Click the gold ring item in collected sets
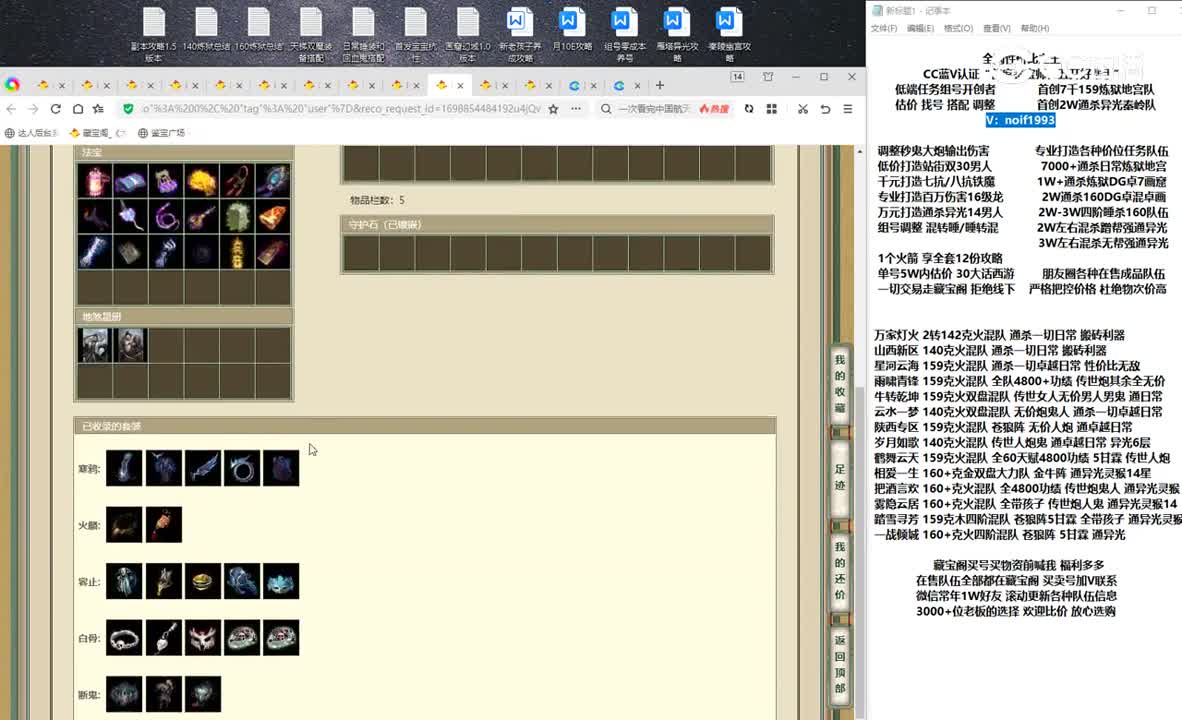The width and height of the screenshot is (1182, 720). [203, 581]
